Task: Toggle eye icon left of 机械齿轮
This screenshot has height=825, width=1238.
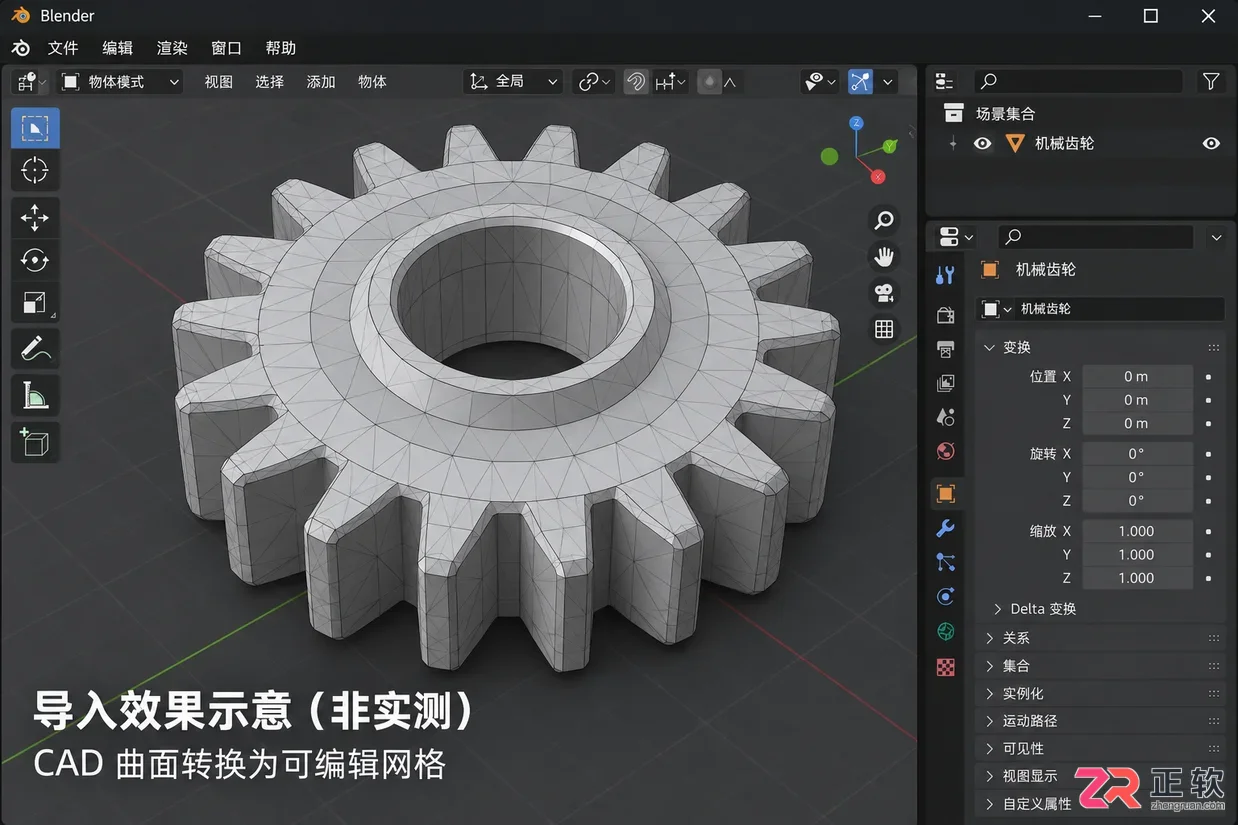Action: (x=983, y=143)
